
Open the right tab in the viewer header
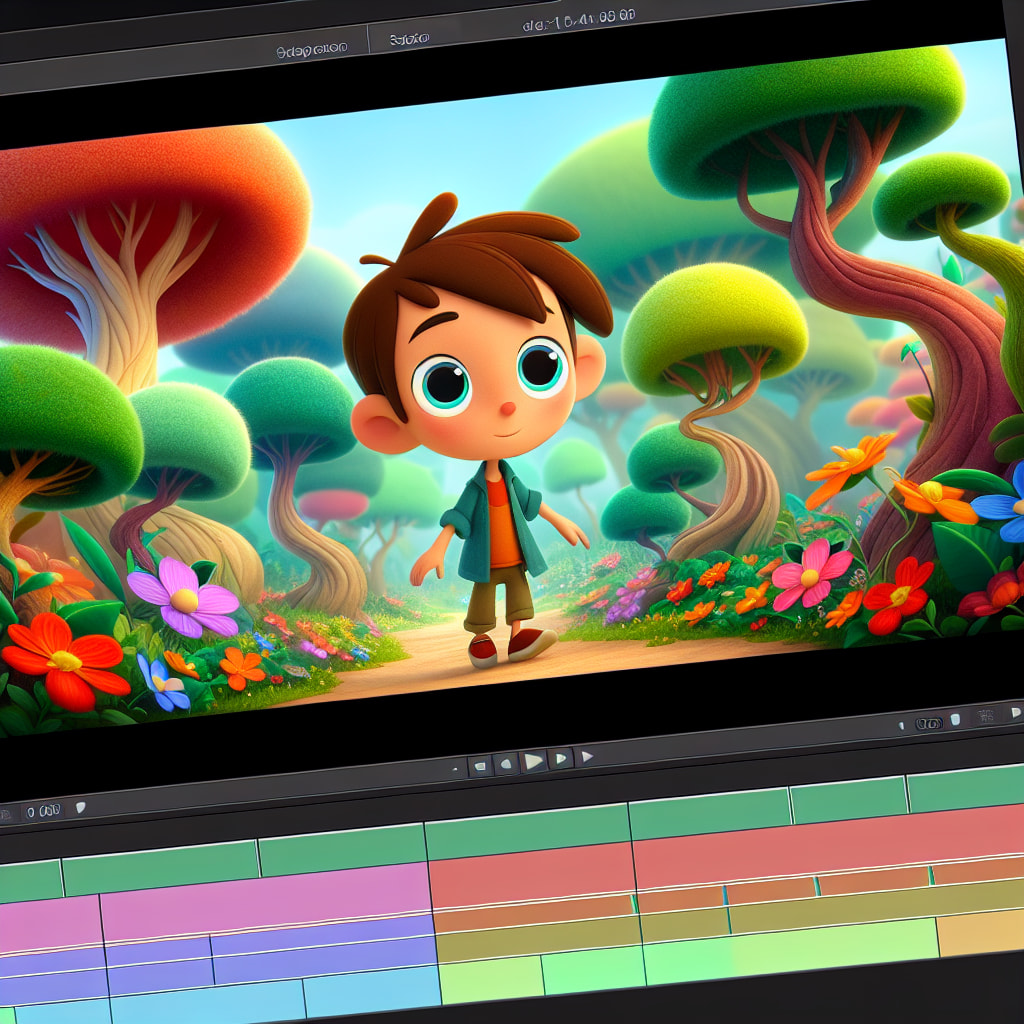409,40
